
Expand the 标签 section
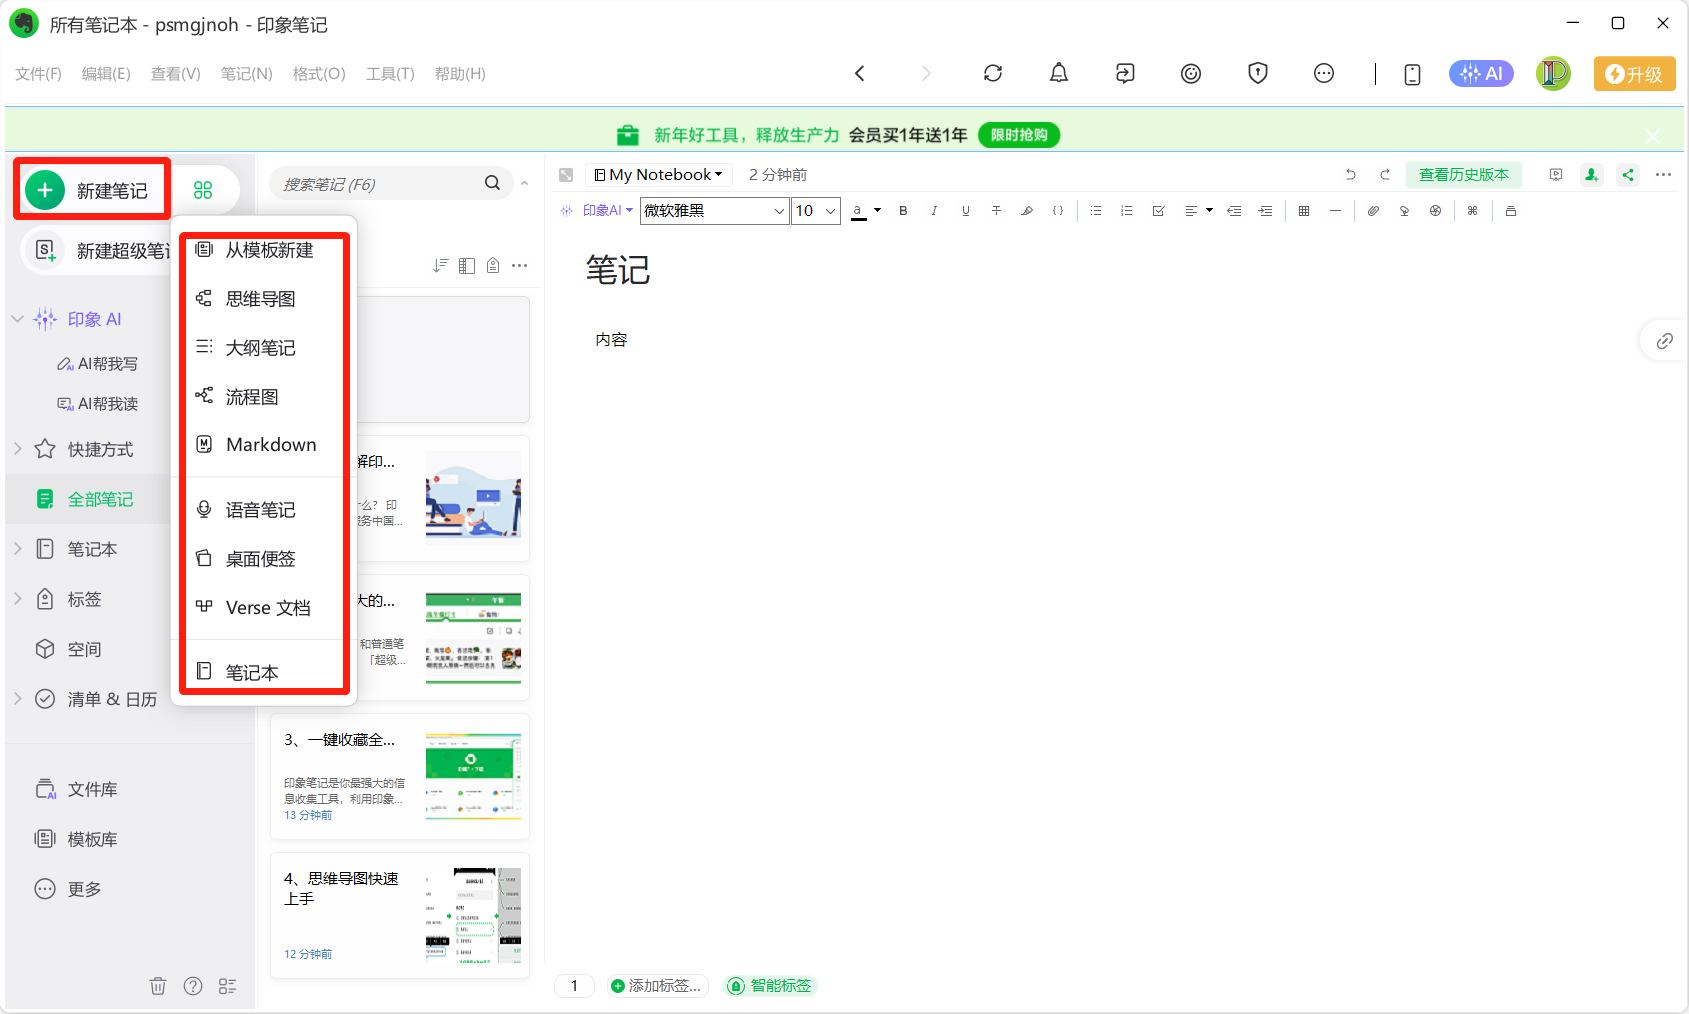(x=18, y=599)
